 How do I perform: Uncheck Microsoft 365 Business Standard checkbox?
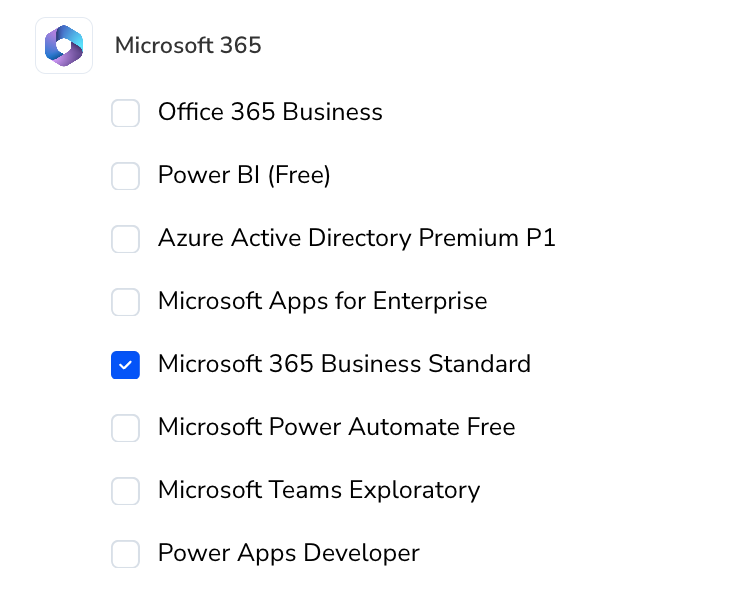pyautogui.click(x=126, y=365)
